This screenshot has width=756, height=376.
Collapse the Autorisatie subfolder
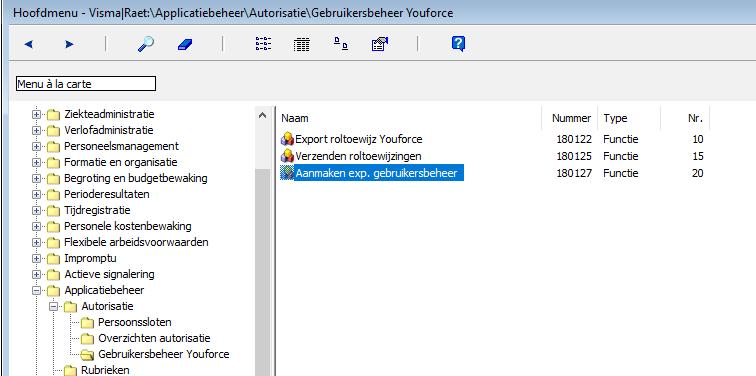54,307
